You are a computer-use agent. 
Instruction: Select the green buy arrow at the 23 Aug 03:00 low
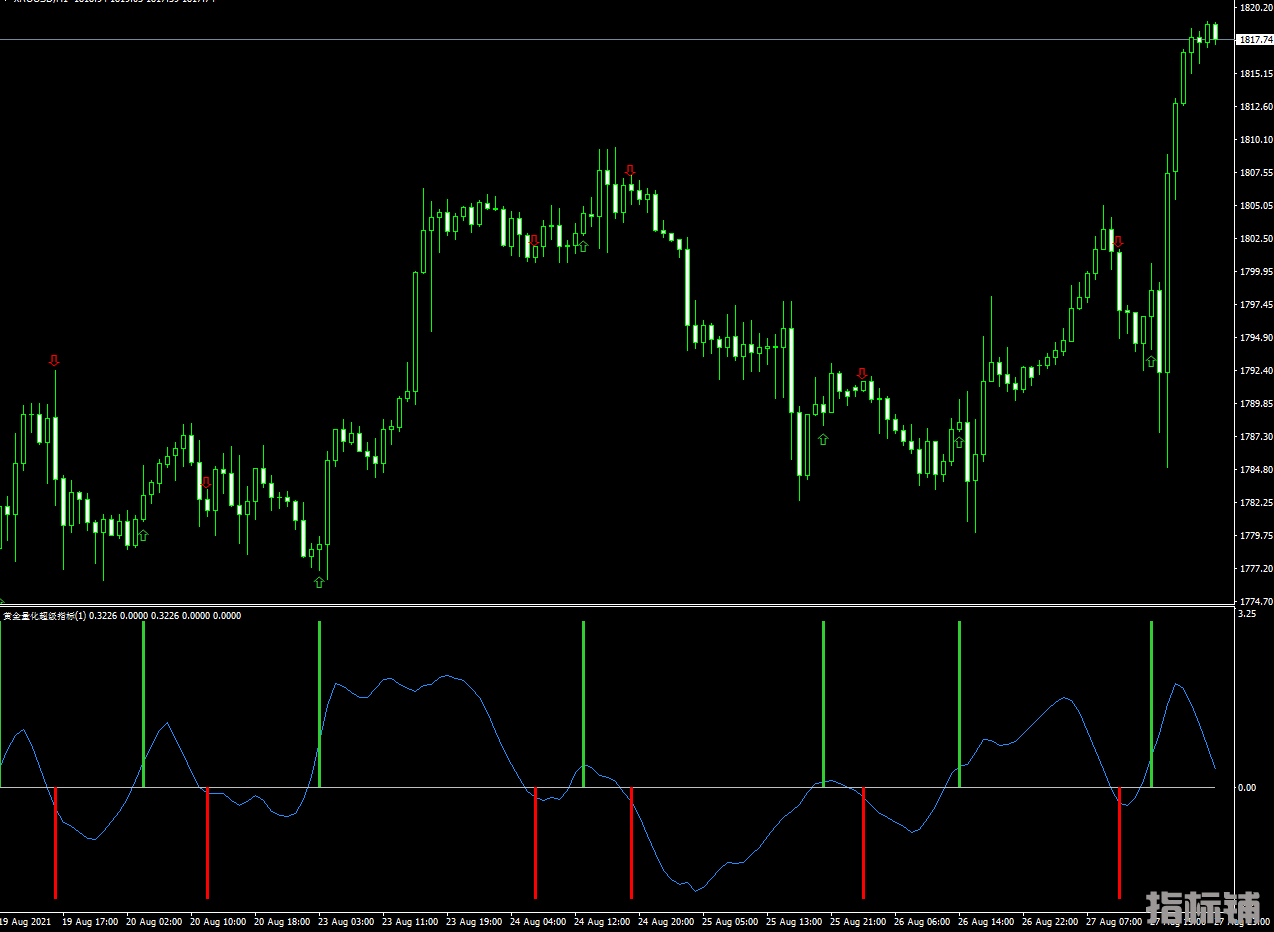tap(319, 582)
